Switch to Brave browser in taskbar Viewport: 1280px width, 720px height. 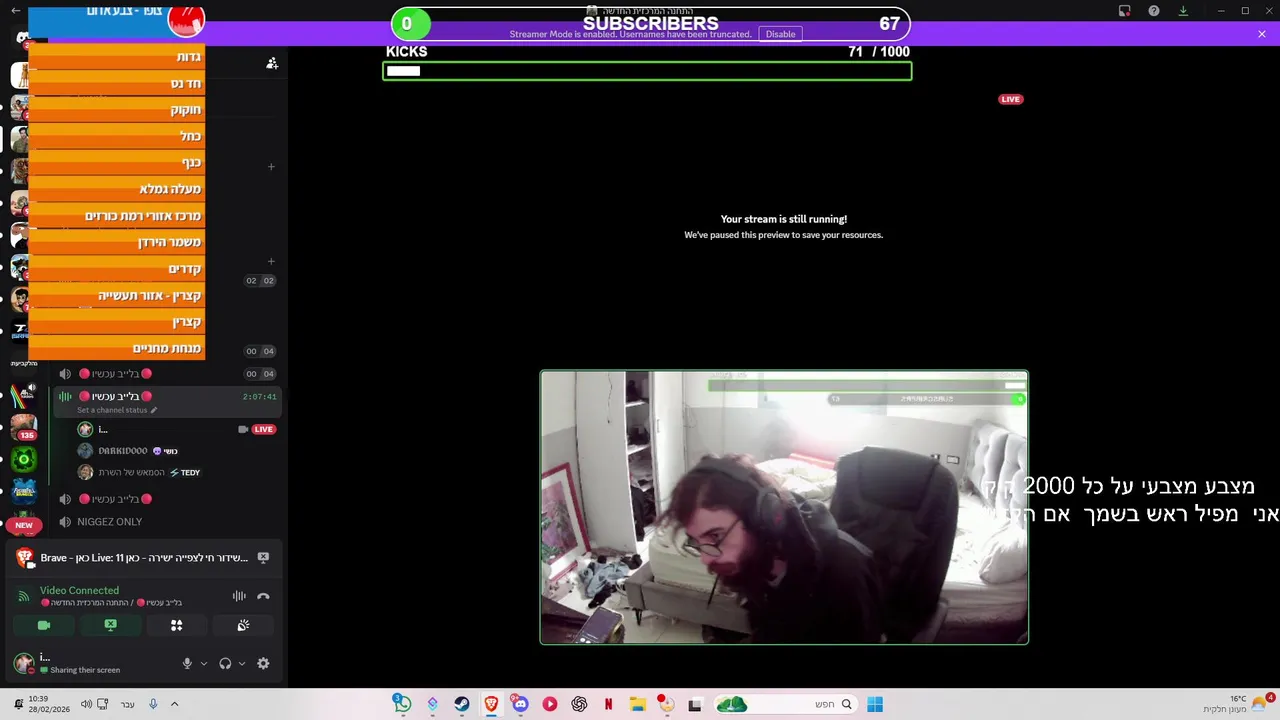coord(491,704)
